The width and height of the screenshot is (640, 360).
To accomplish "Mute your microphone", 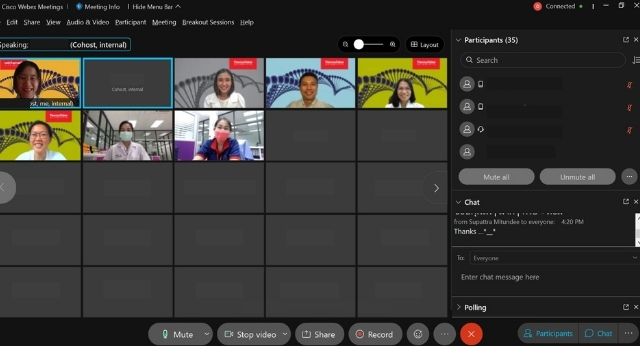I will pyautogui.click(x=177, y=334).
